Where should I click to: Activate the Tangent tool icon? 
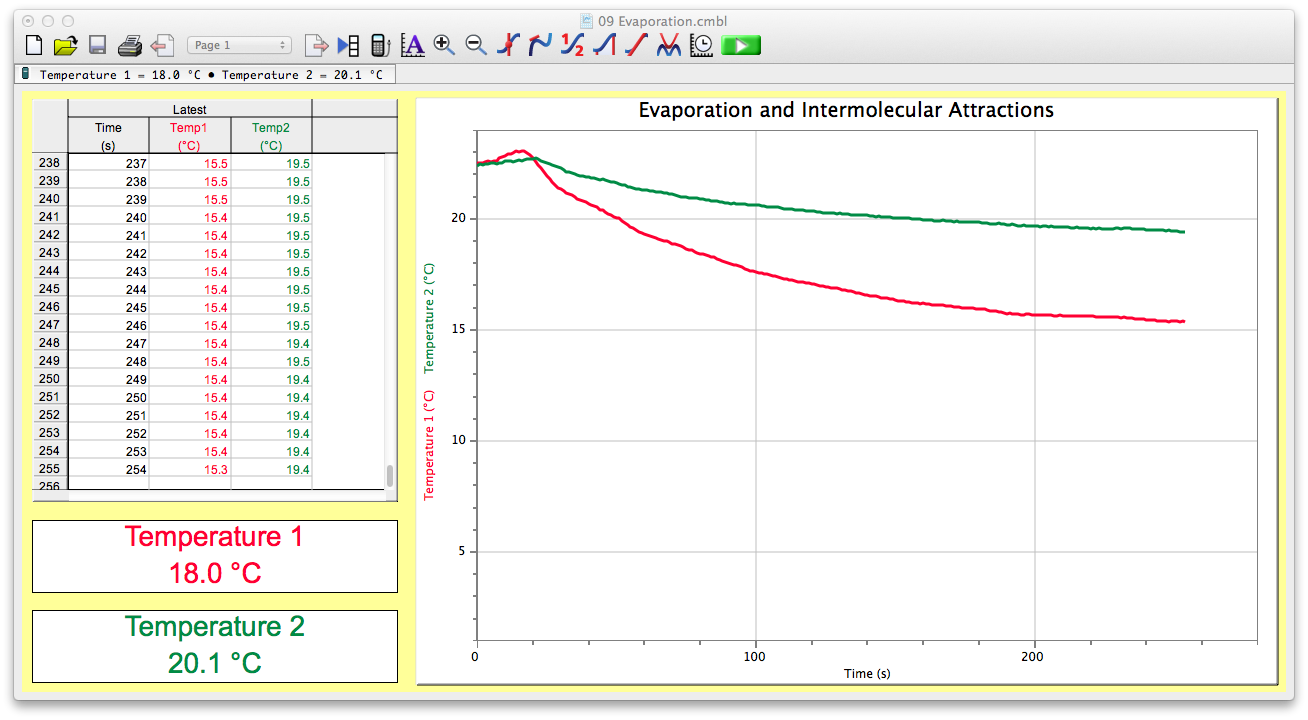coord(541,45)
